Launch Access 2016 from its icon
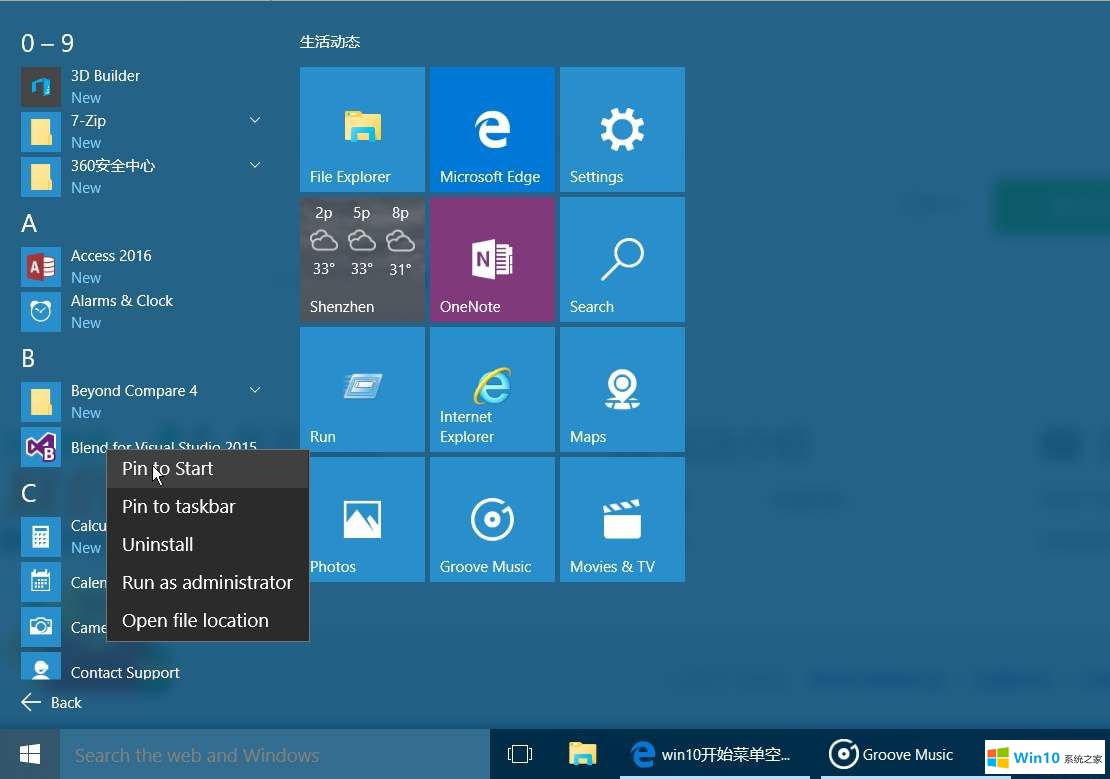Image resolution: width=1110 pixels, height=779 pixels. pyautogui.click(x=40, y=267)
